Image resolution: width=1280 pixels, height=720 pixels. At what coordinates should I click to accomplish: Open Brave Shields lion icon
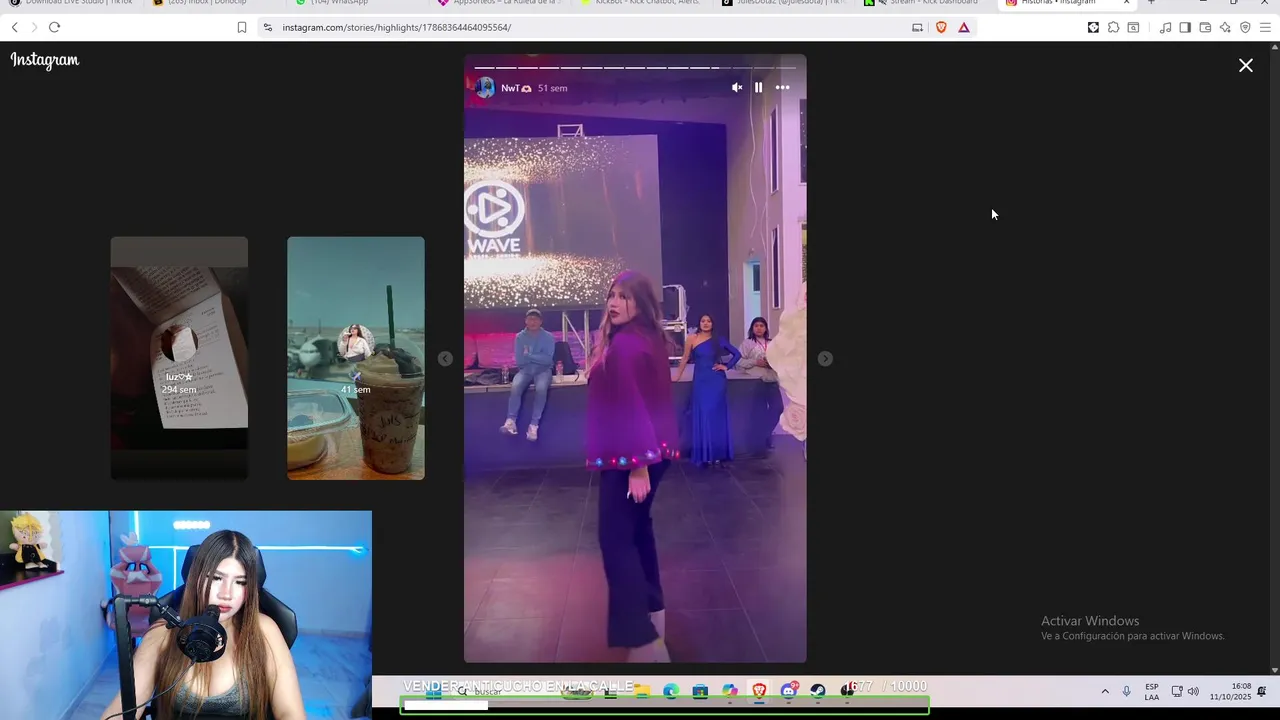pyautogui.click(x=941, y=27)
